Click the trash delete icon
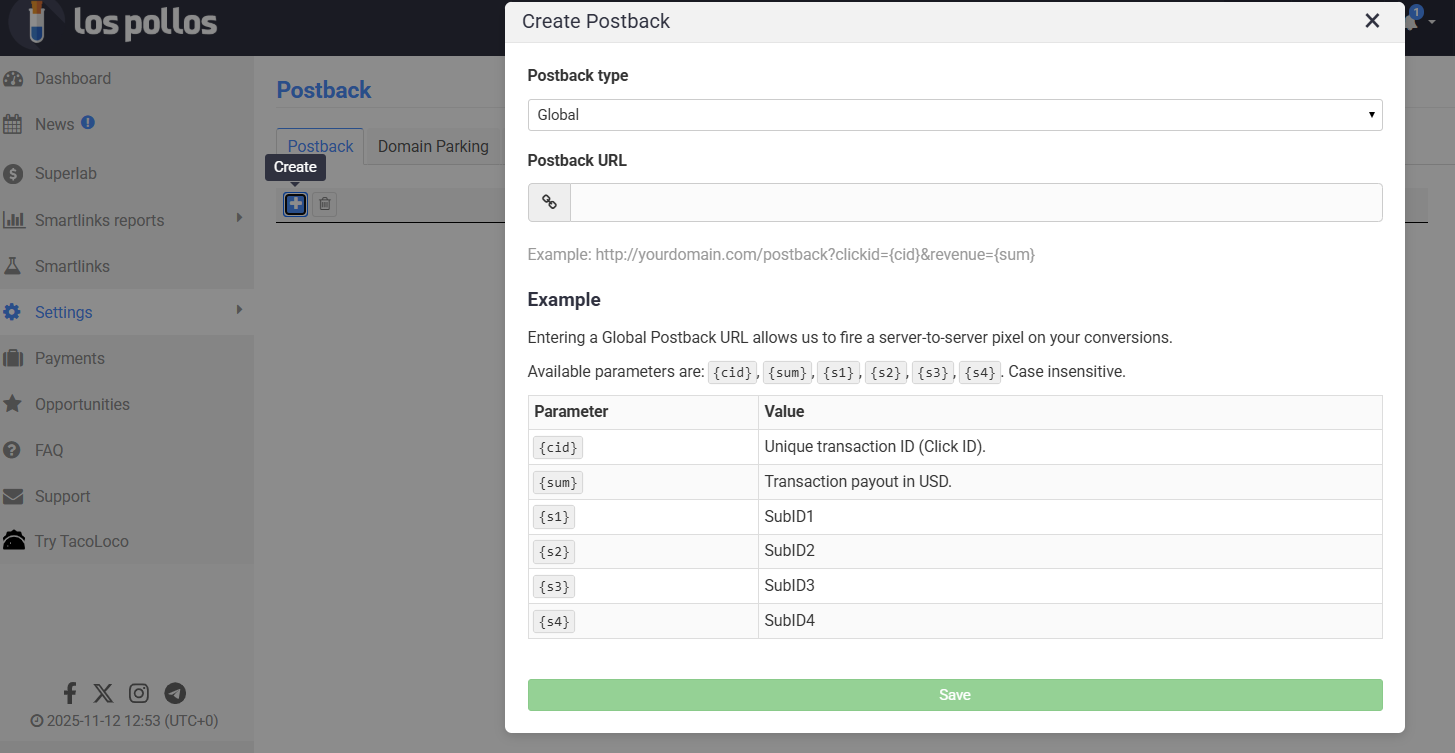The image size is (1455, 753). click(x=324, y=204)
